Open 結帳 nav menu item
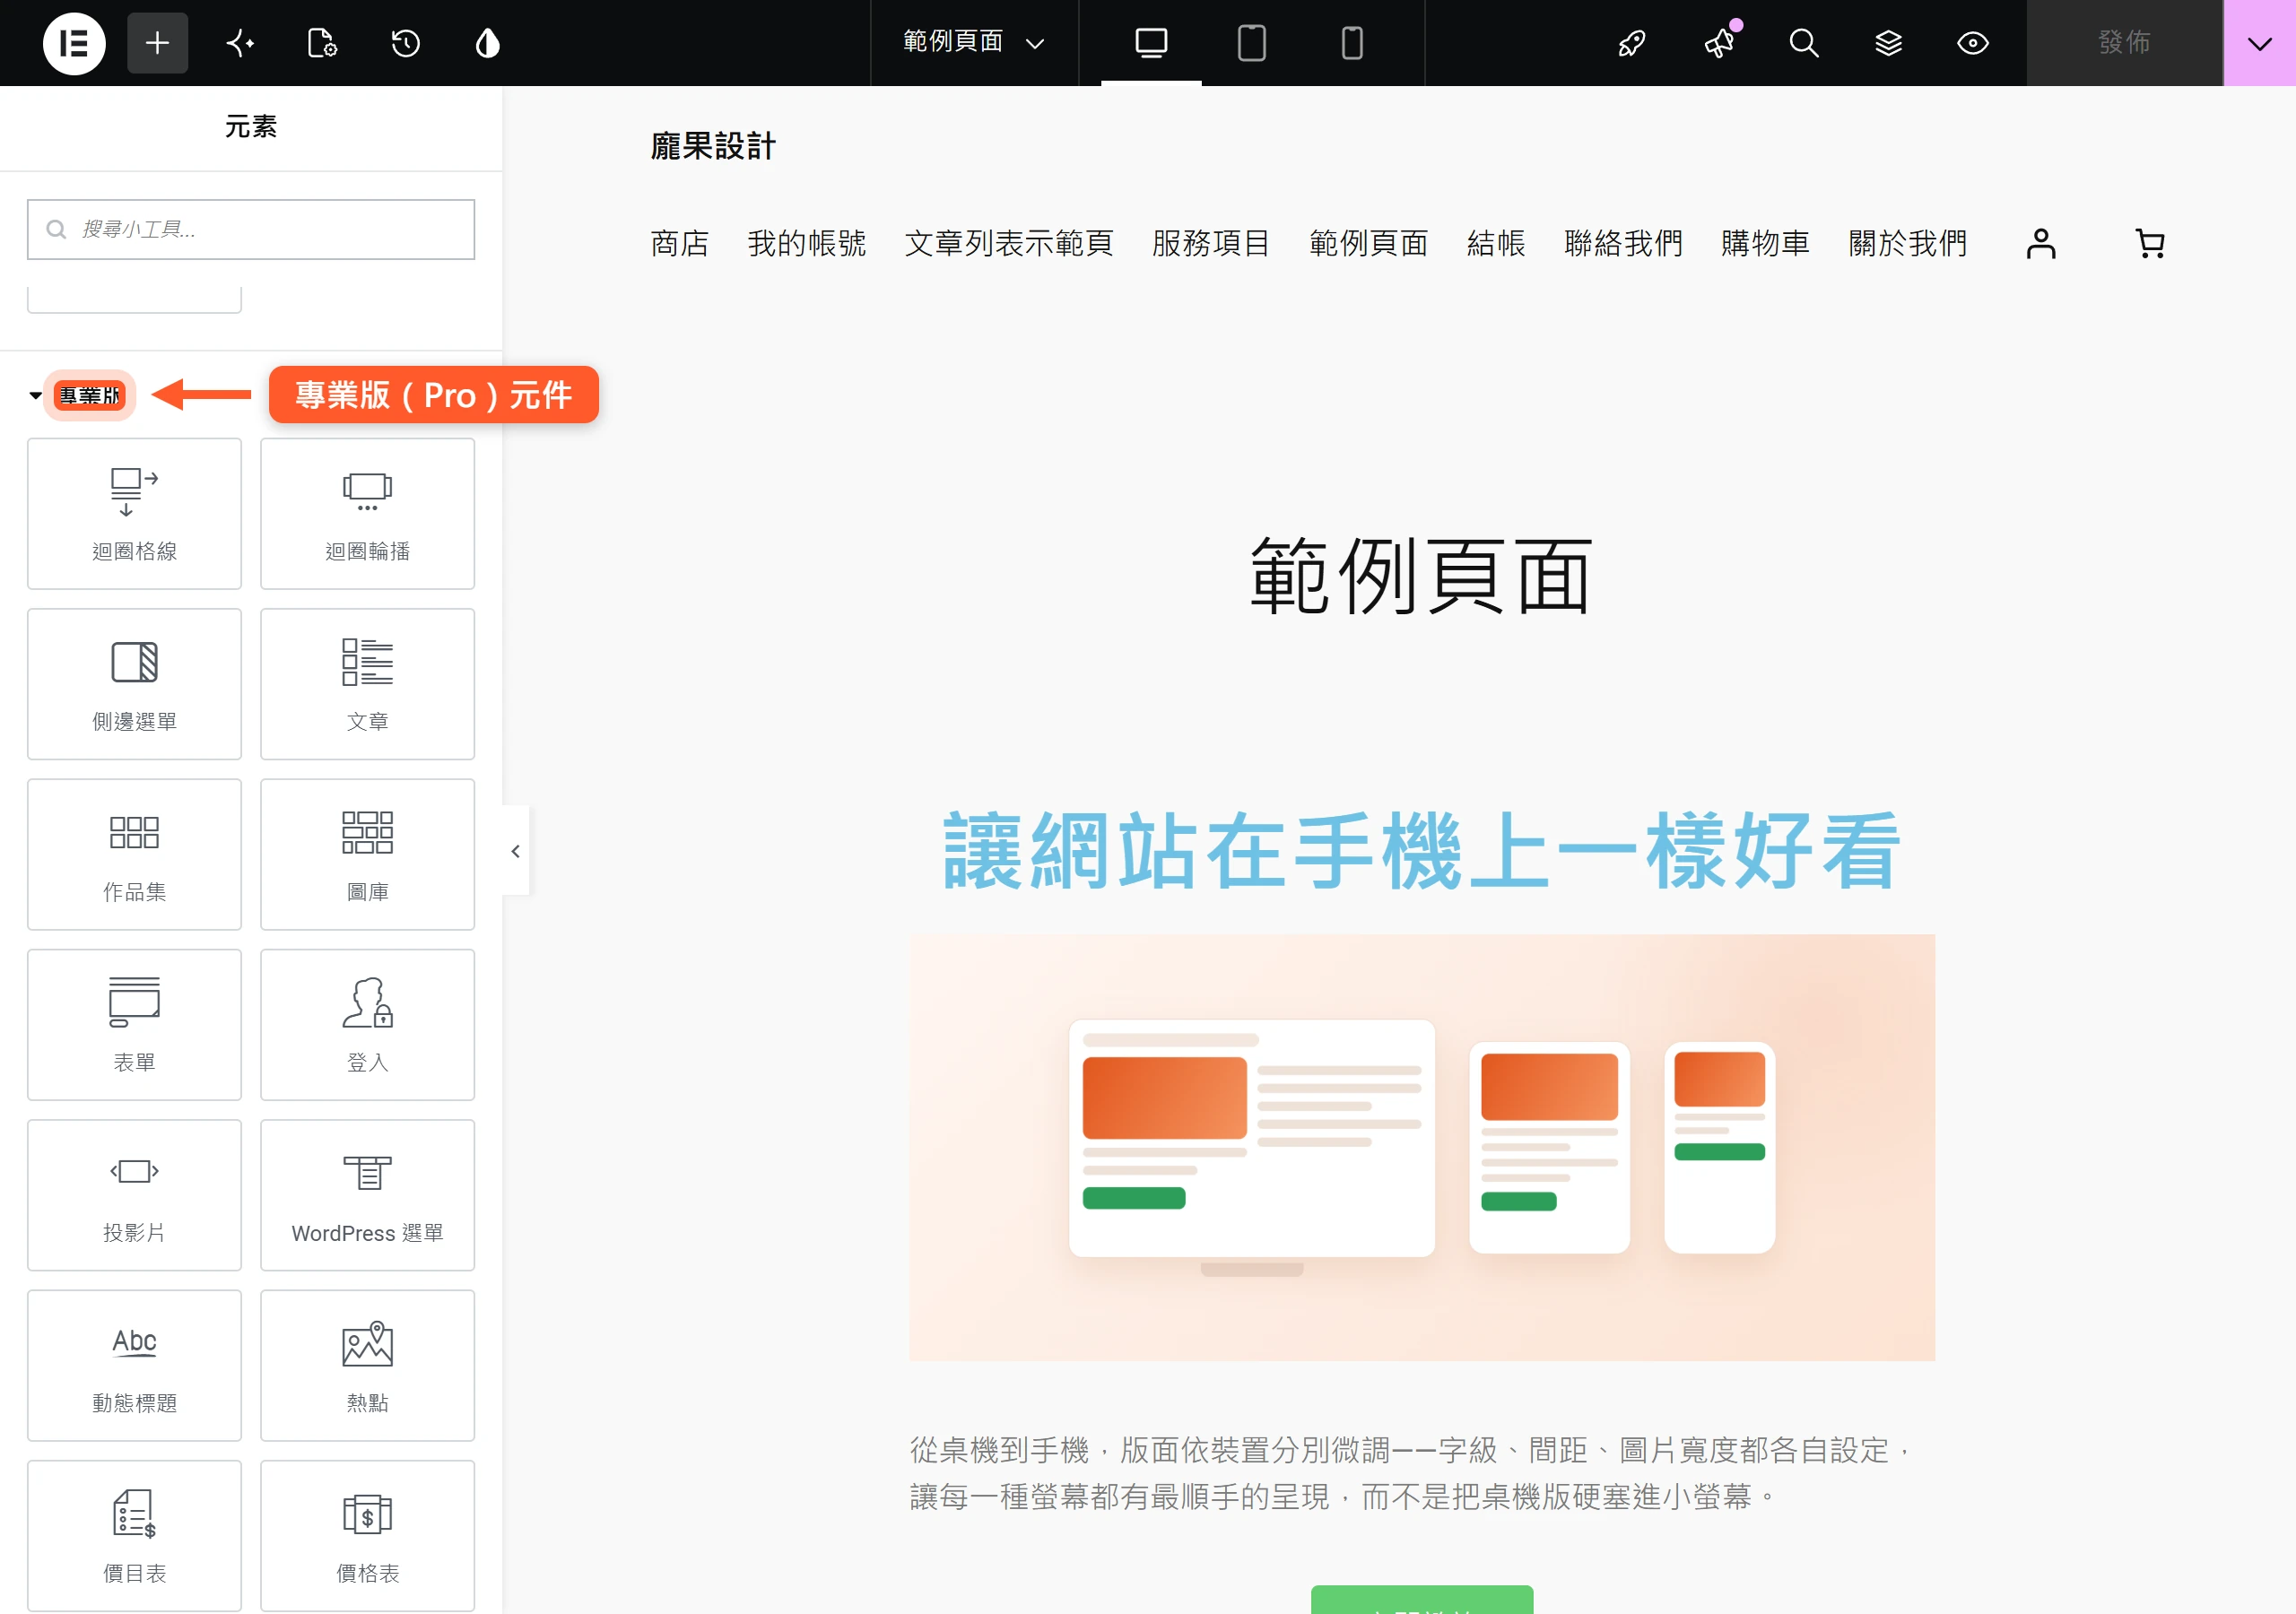Image resolution: width=2296 pixels, height=1614 pixels. click(x=1496, y=243)
